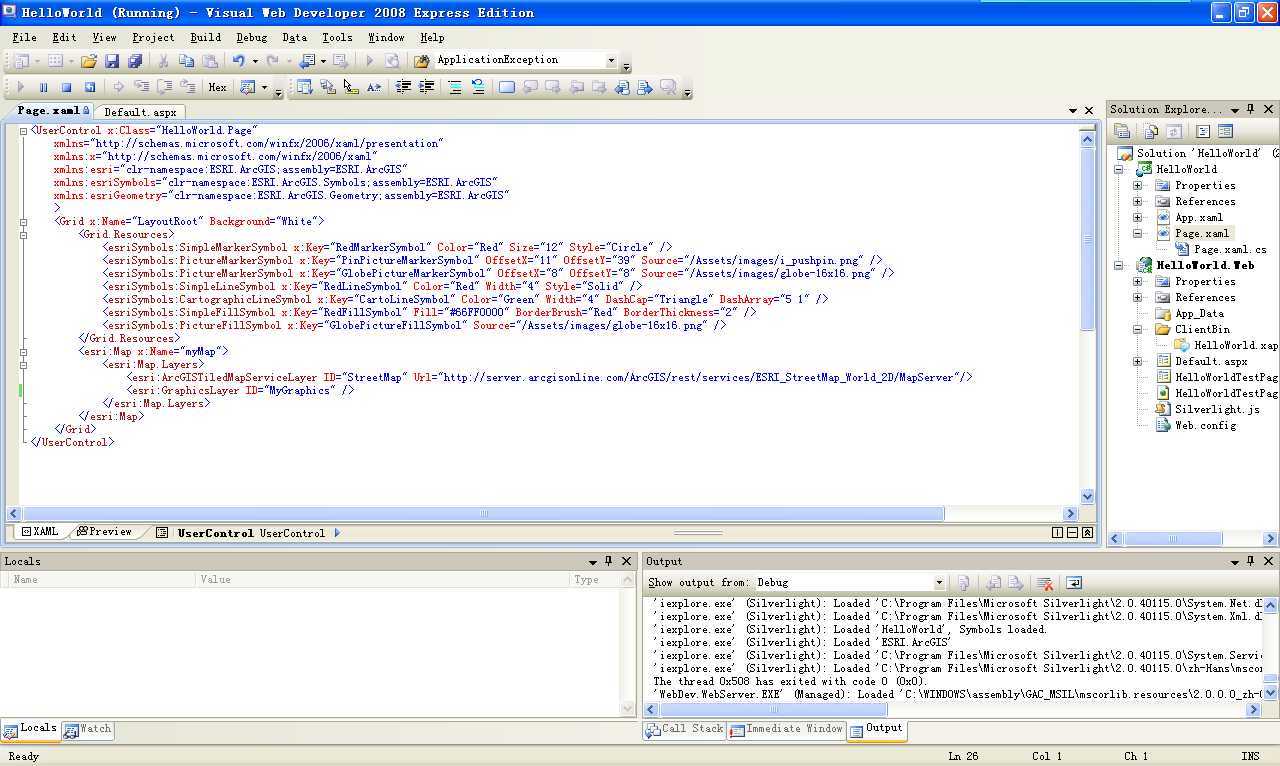Image resolution: width=1280 pixels, height=766 pixels.
Task: Switch to the Default.aspx editor tab
Action: coord(140,112)
